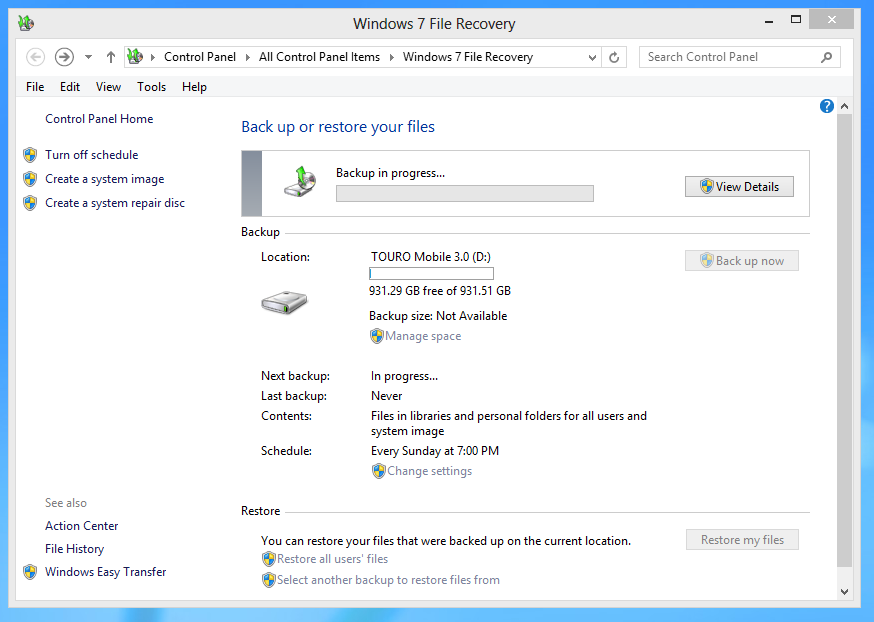
Task: Open the File menu
Action: [x=35, y=87]
